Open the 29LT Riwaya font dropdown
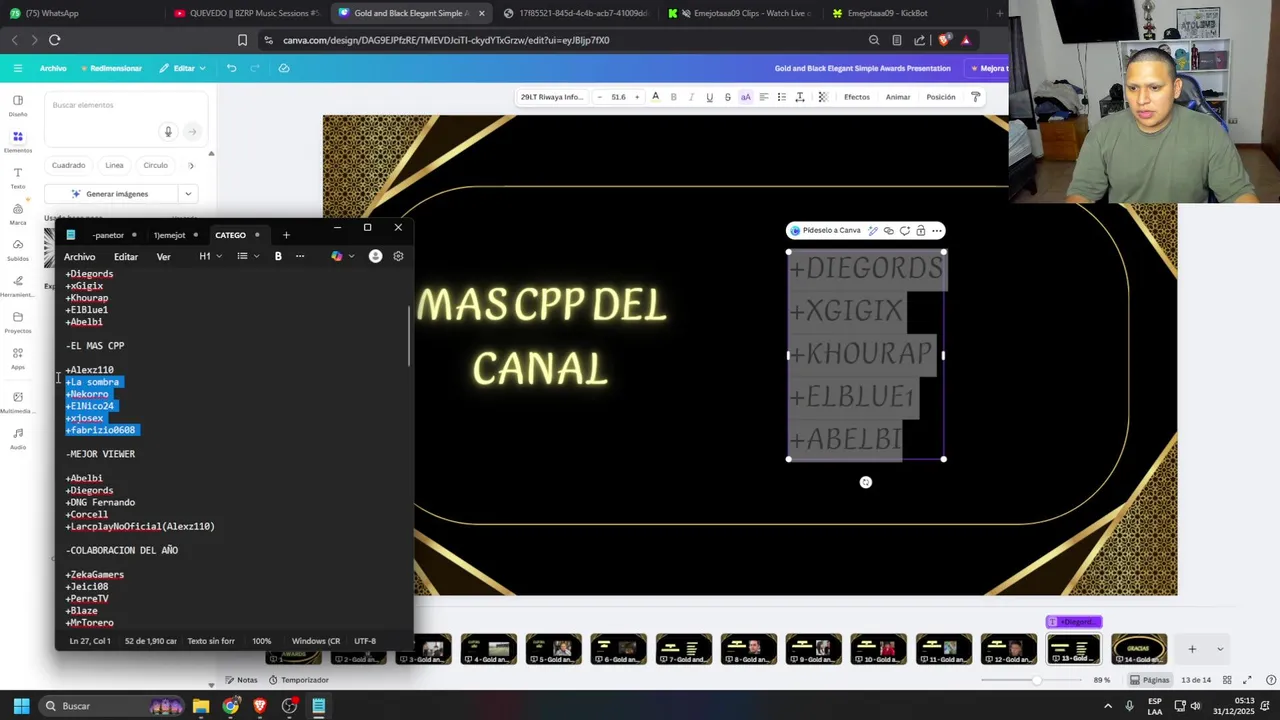Image resolution: width=1280 pixels, height=720 pixels. (551, 97)
